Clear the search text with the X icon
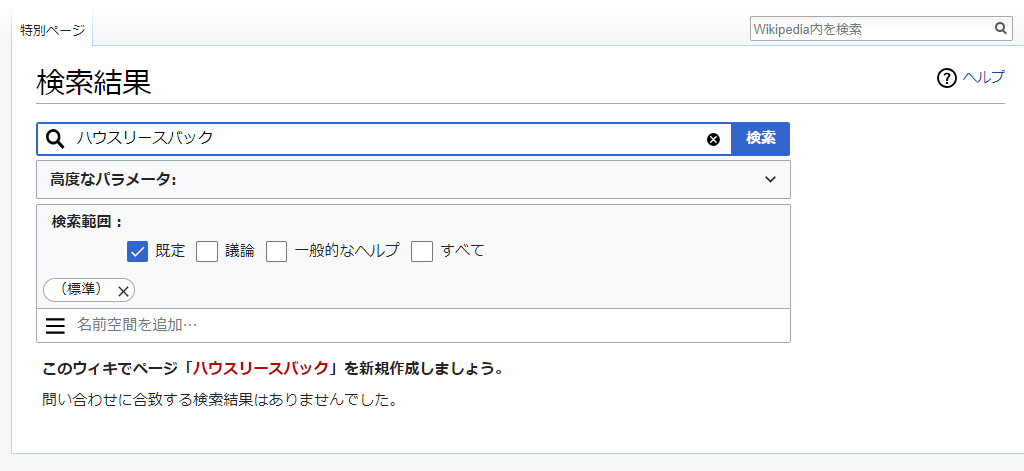Screen dimensions: 1024x471 point(713,139)
